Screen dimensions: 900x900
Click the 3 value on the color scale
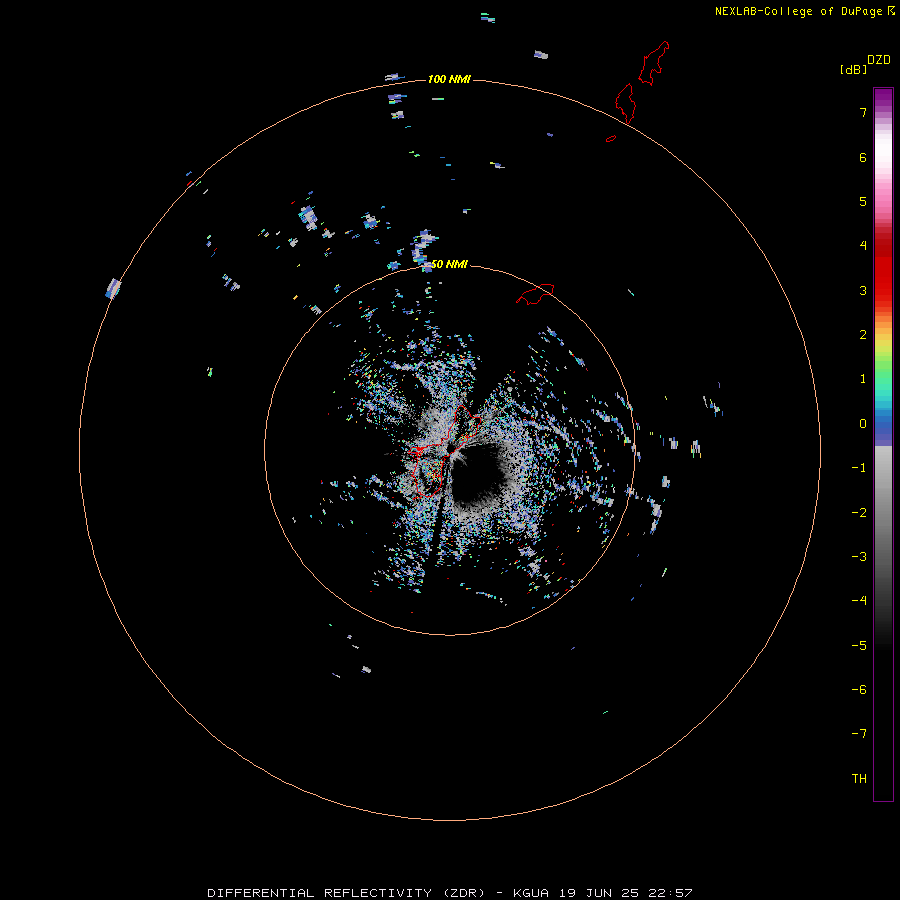coord(863,290)
